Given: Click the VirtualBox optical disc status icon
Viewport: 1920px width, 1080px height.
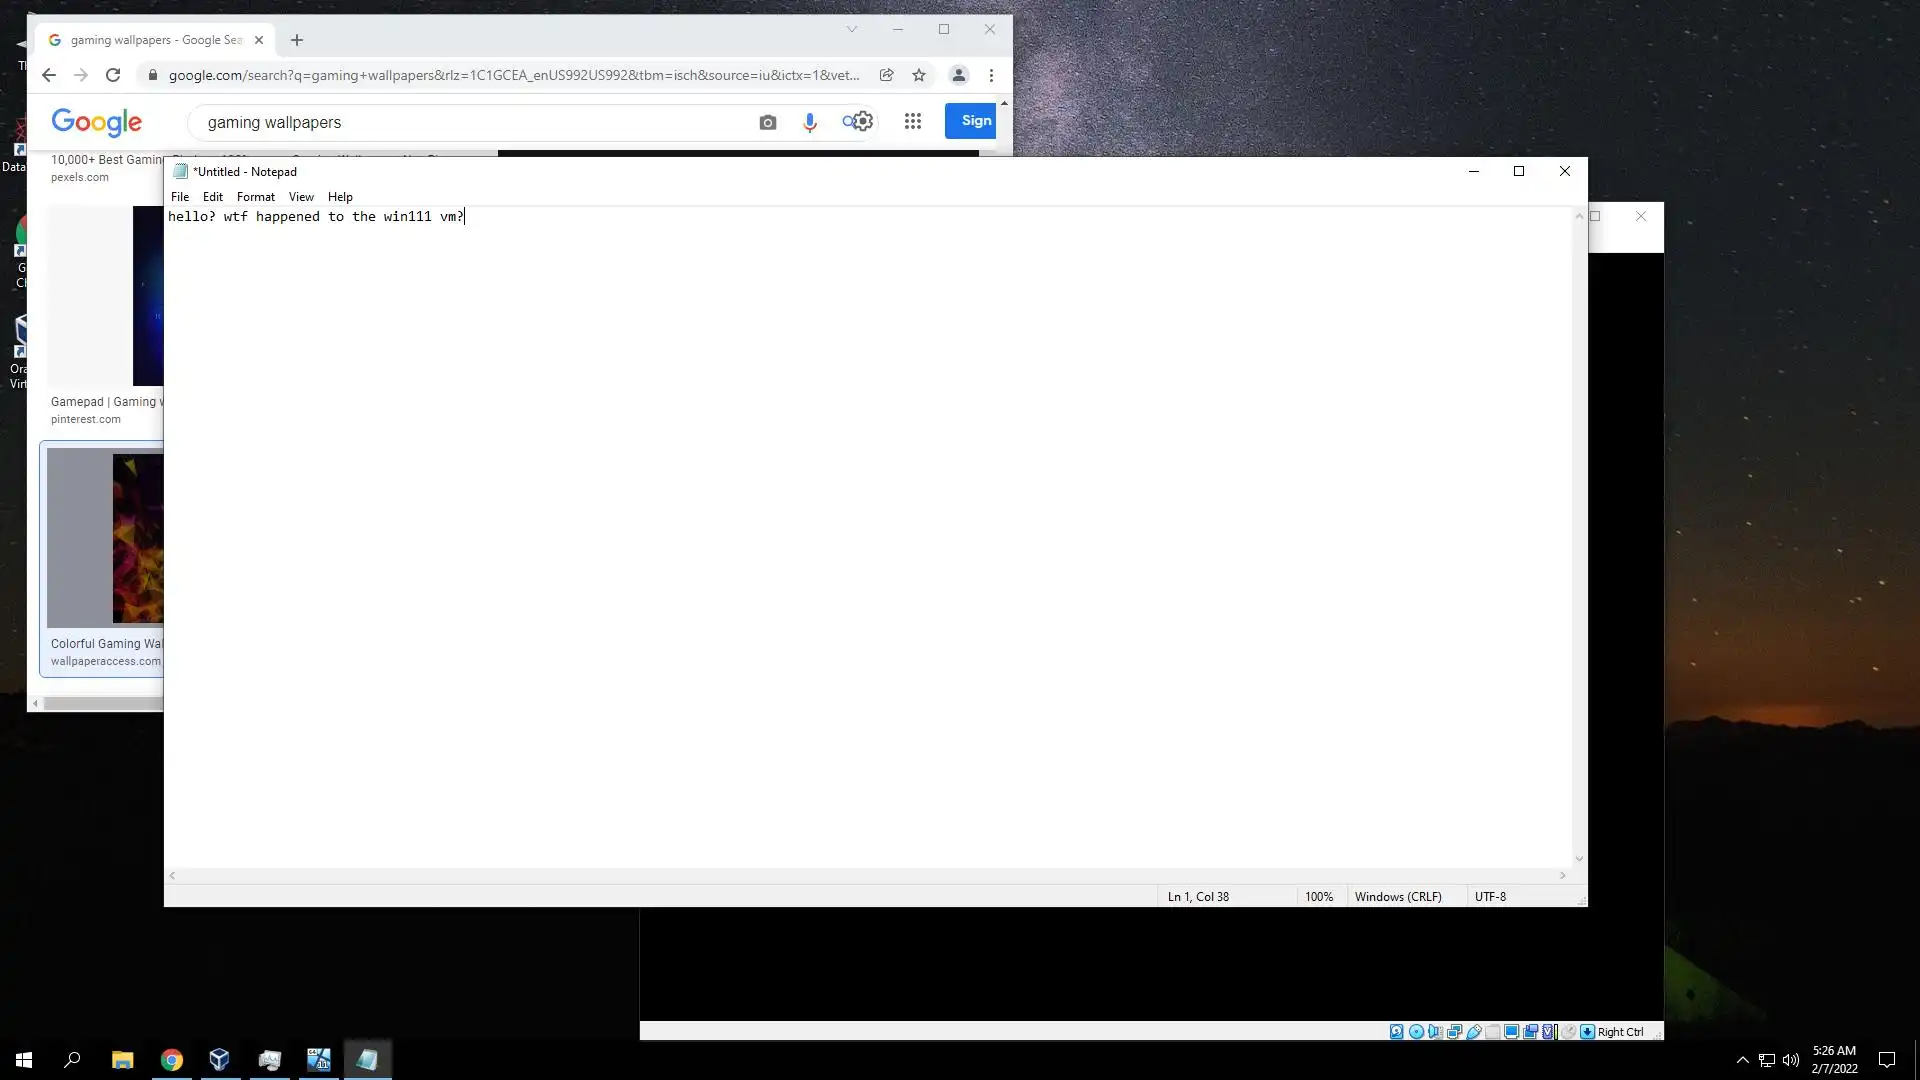Looking at the screenshot, I should [1416, 1031].
